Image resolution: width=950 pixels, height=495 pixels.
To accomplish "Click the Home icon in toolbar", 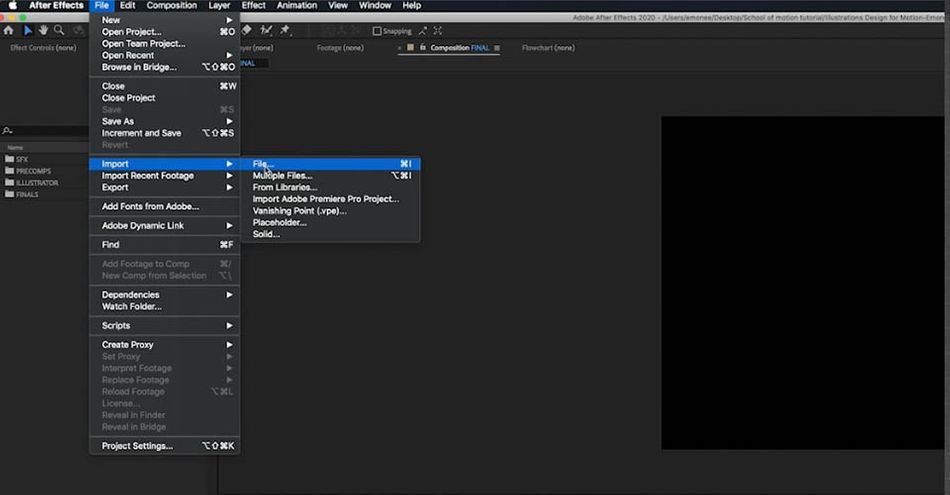I will coord(8,30).
